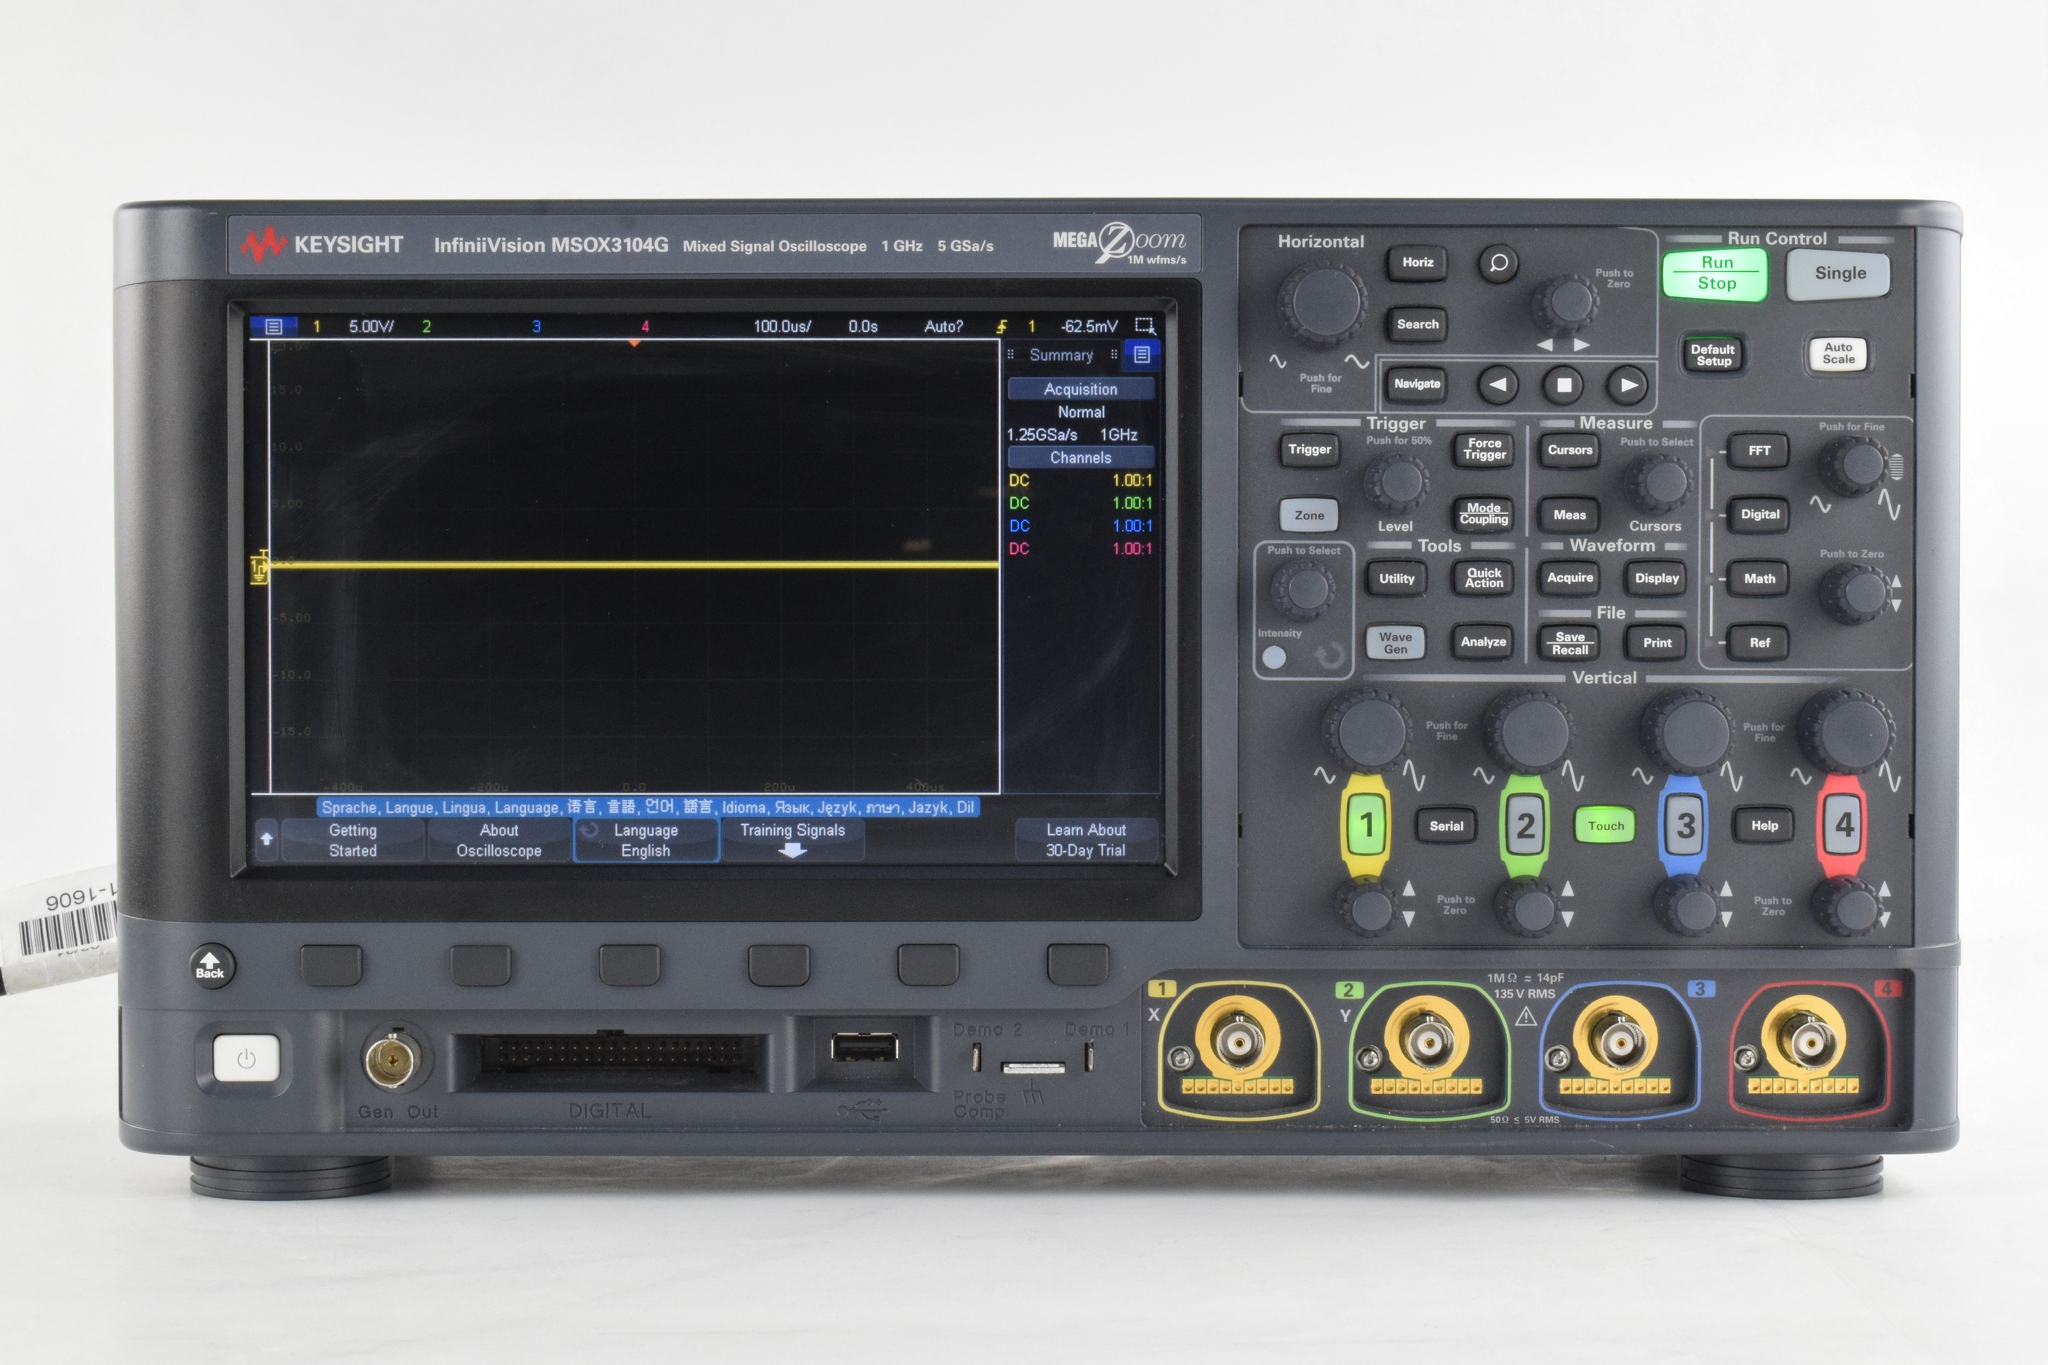Click the Auto Scale button
The height and width of the screenshot is (1365, 2048).
[x=1838, y=354]
